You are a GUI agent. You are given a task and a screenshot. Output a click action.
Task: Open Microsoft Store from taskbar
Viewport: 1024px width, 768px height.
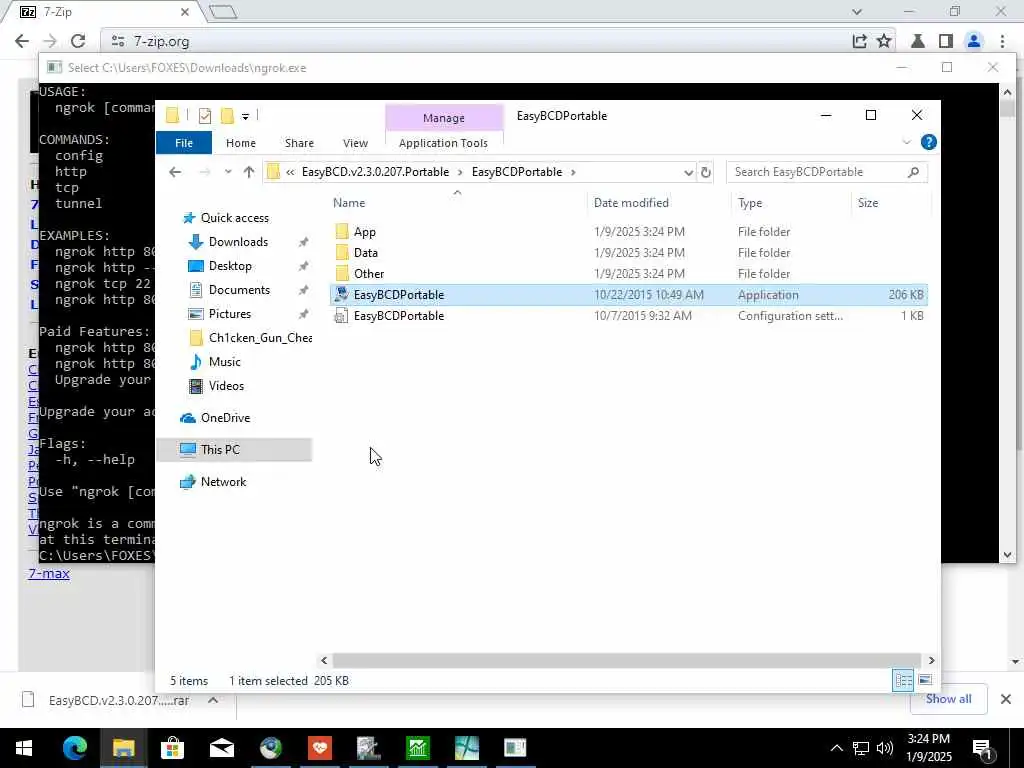click(x=172, y=748)
